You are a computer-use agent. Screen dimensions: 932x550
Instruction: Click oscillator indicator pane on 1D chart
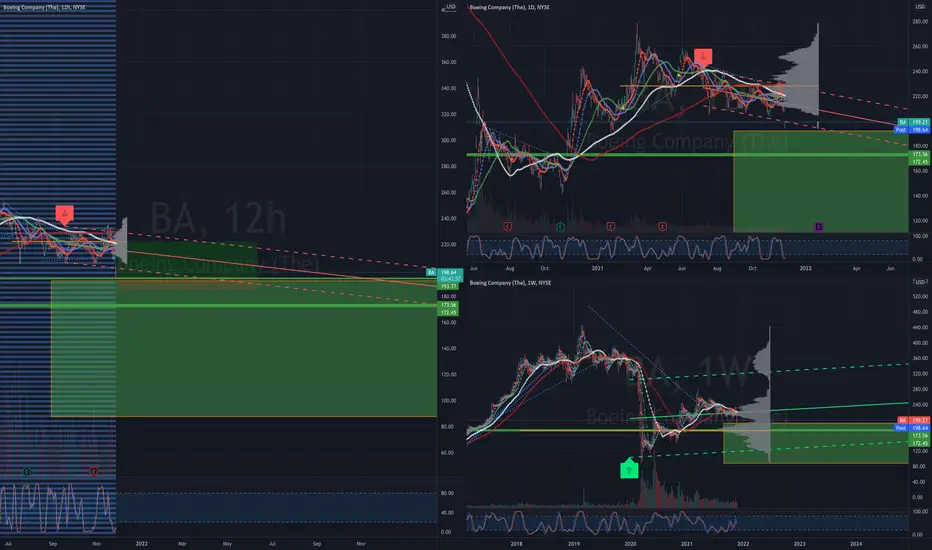tap(688, 247)
